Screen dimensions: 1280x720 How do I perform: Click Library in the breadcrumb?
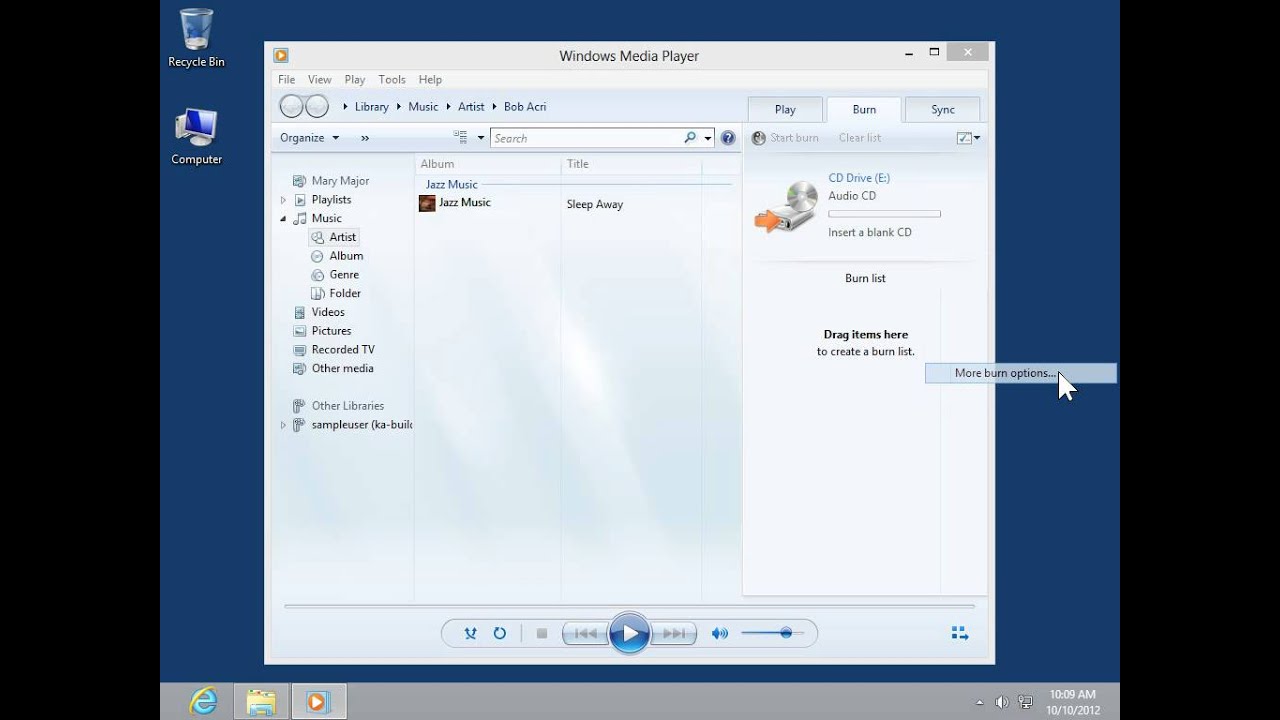(372, 107)
